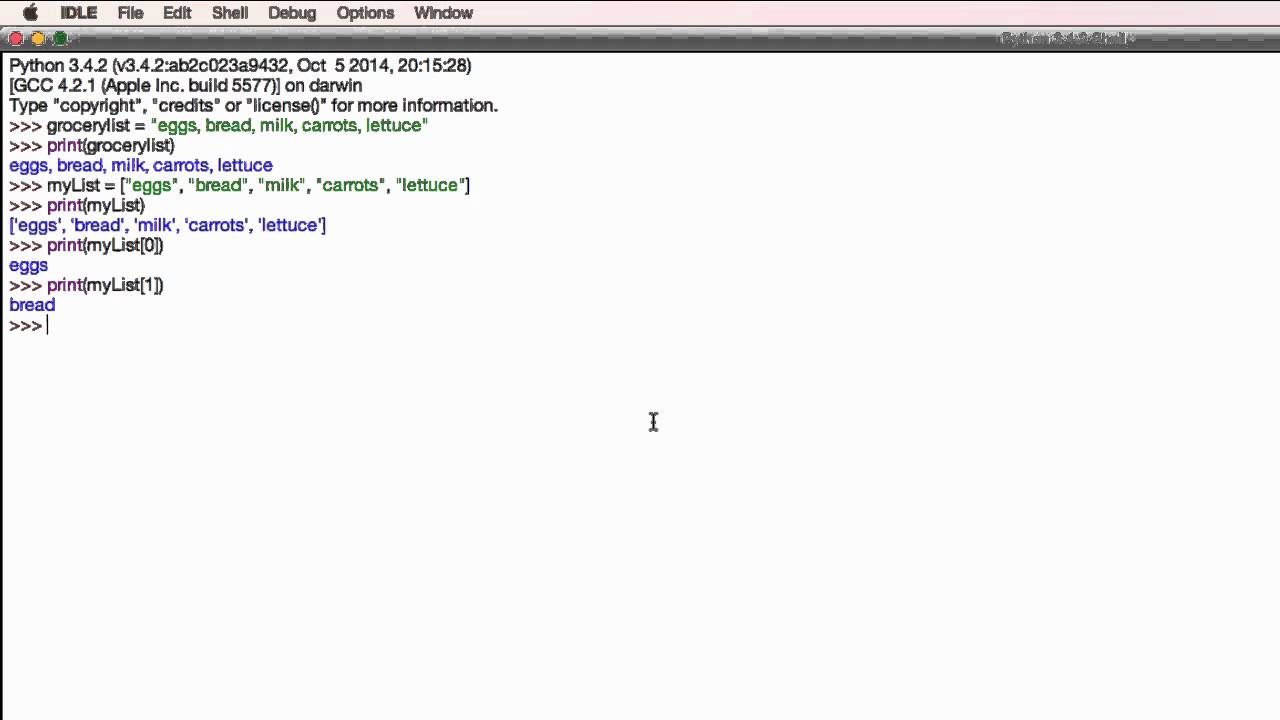
Task: Click the bracketed list output line
Action: click(x=167, y=225)
